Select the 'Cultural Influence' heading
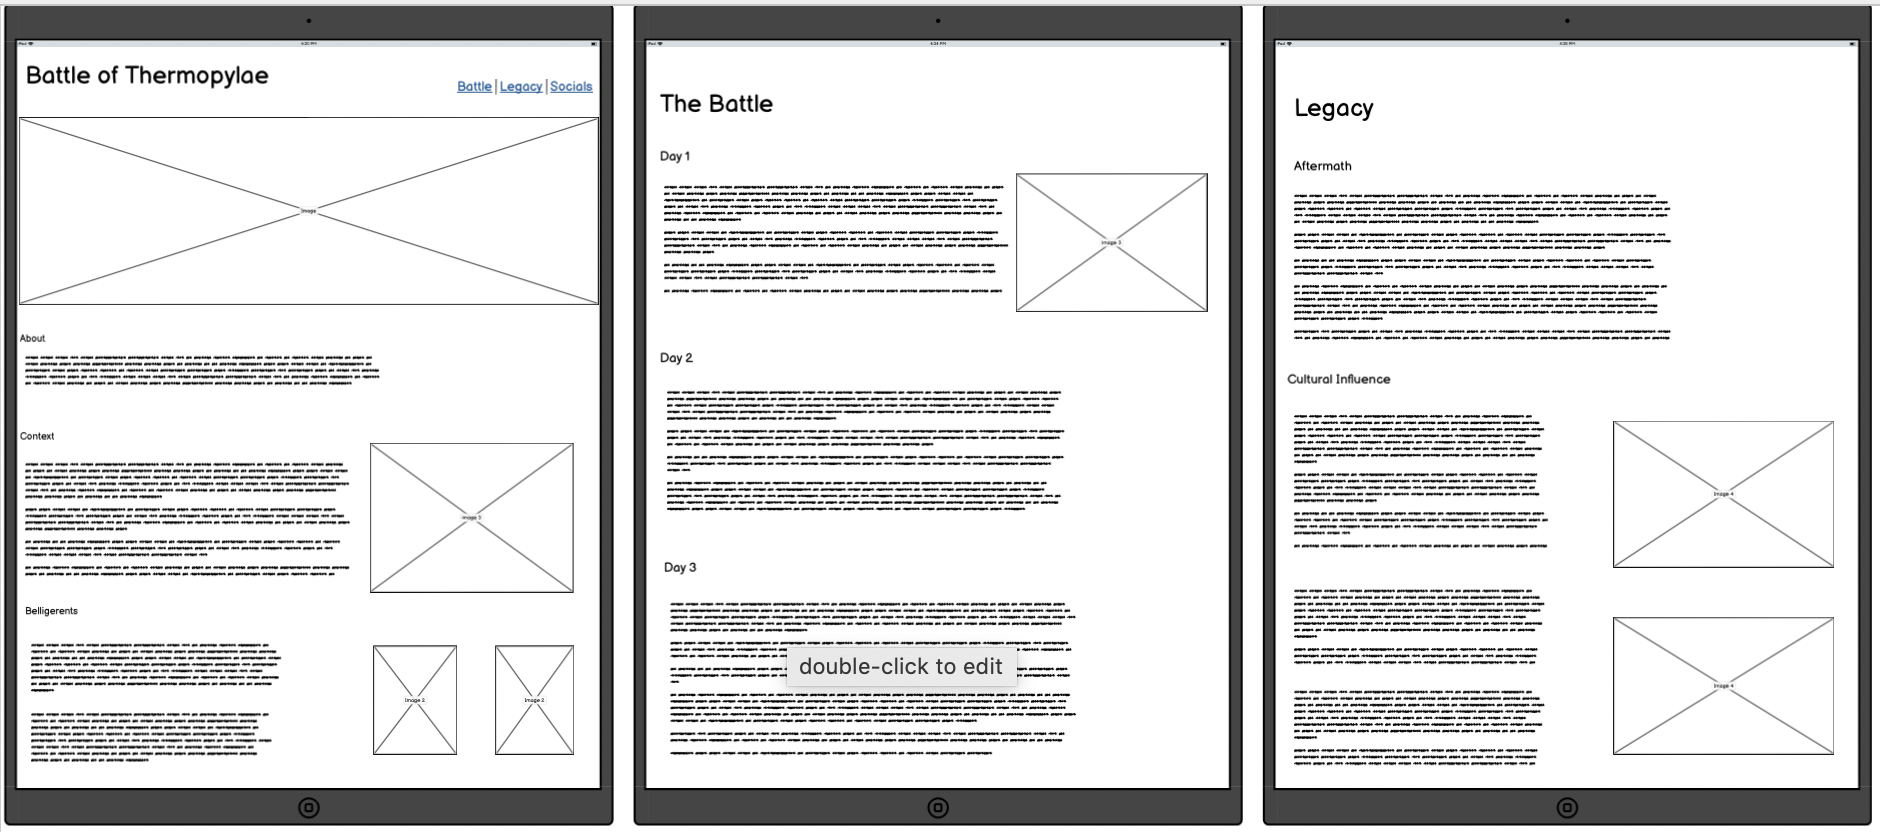Viewport: 1880px width, 832px height. click(x=1338, y=379)
